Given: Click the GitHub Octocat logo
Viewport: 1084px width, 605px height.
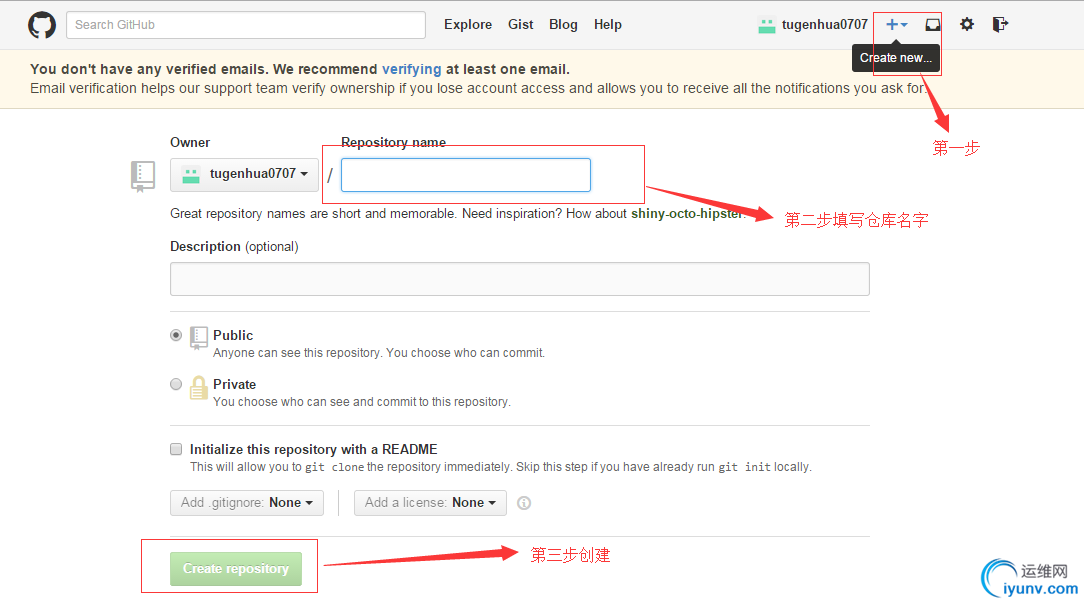Looking at the screenshot, I should 41,25.
